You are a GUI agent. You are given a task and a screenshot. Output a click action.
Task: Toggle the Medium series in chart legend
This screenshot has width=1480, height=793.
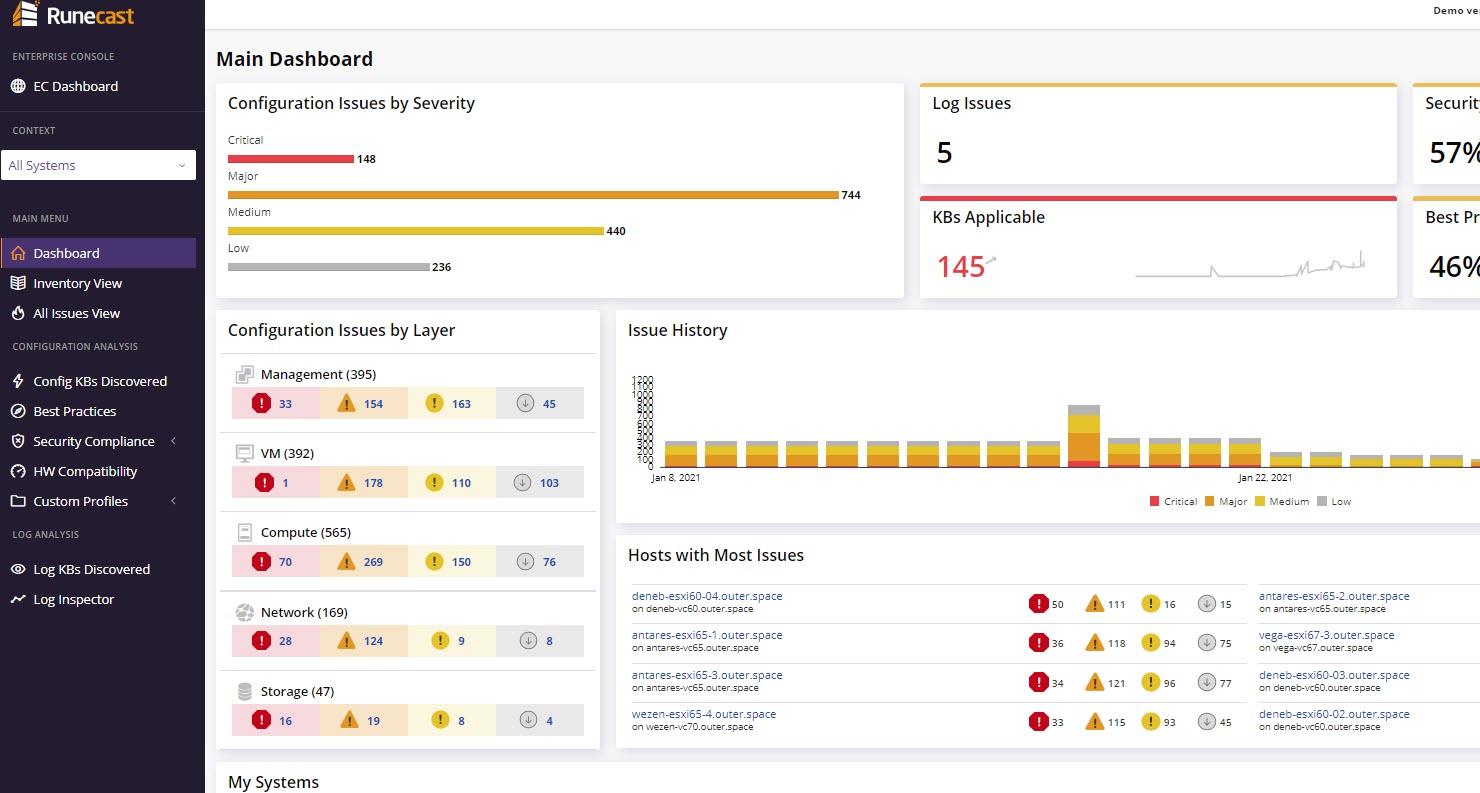coord(1281,501)
